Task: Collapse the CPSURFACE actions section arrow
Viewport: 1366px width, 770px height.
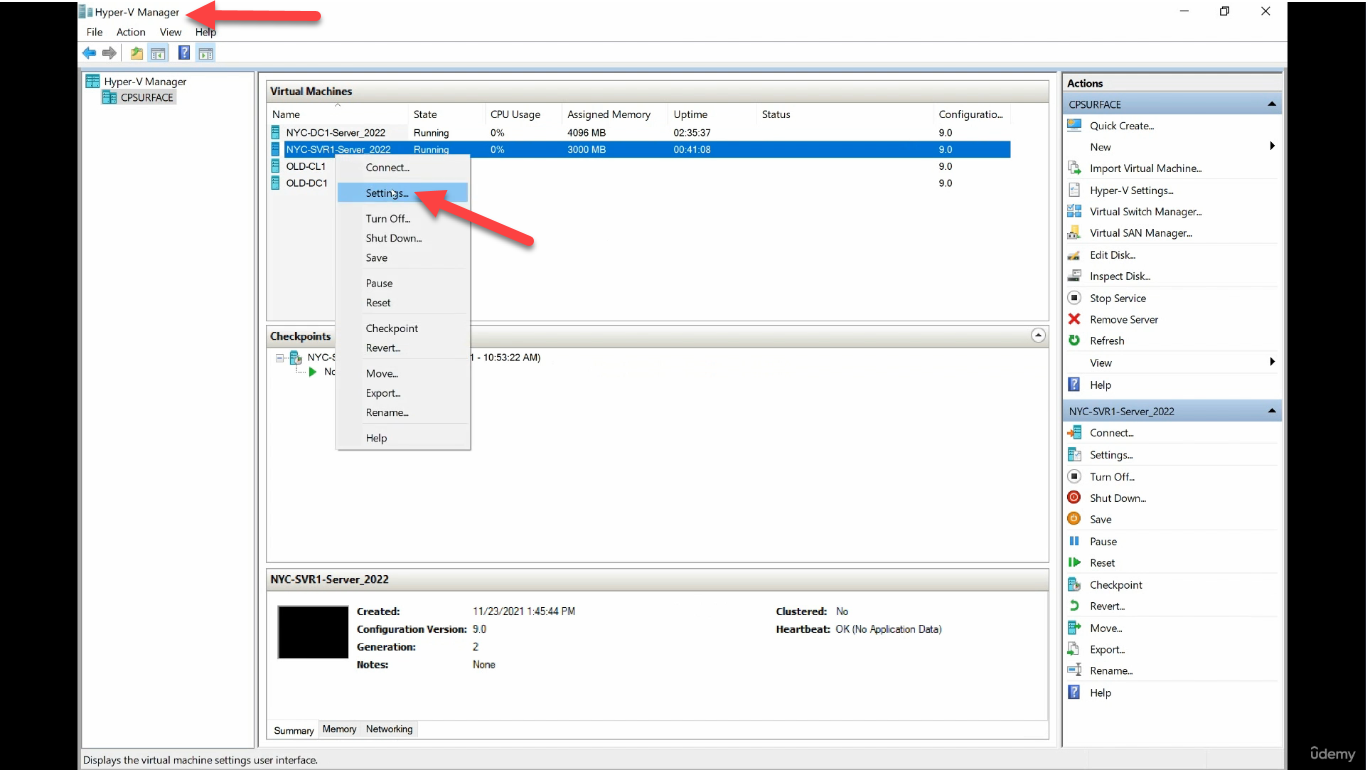Action: 1272,104
